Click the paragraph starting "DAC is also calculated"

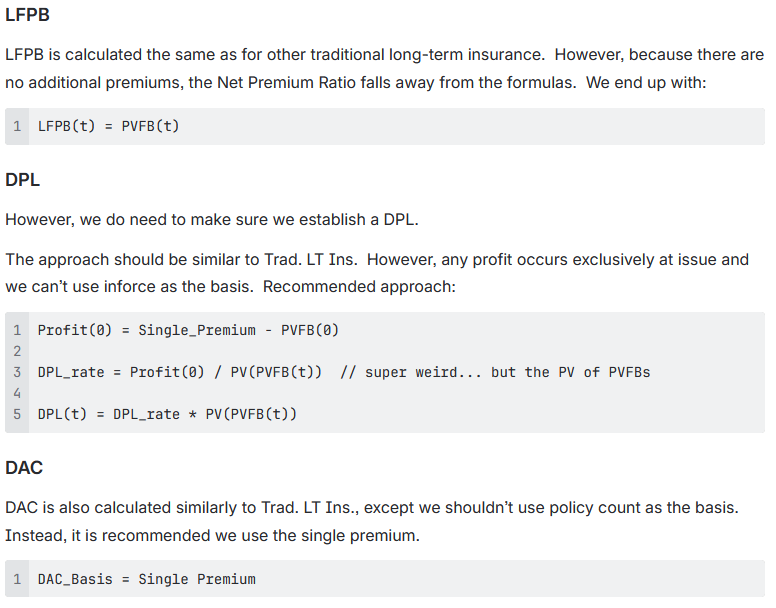(x=371, y=508)
